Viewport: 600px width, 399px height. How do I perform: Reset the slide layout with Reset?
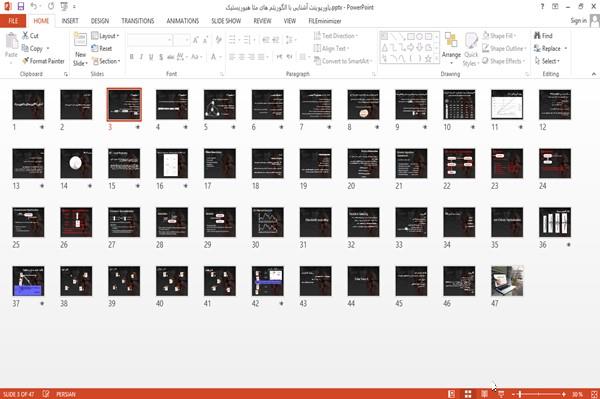click(x=102, y=48)
